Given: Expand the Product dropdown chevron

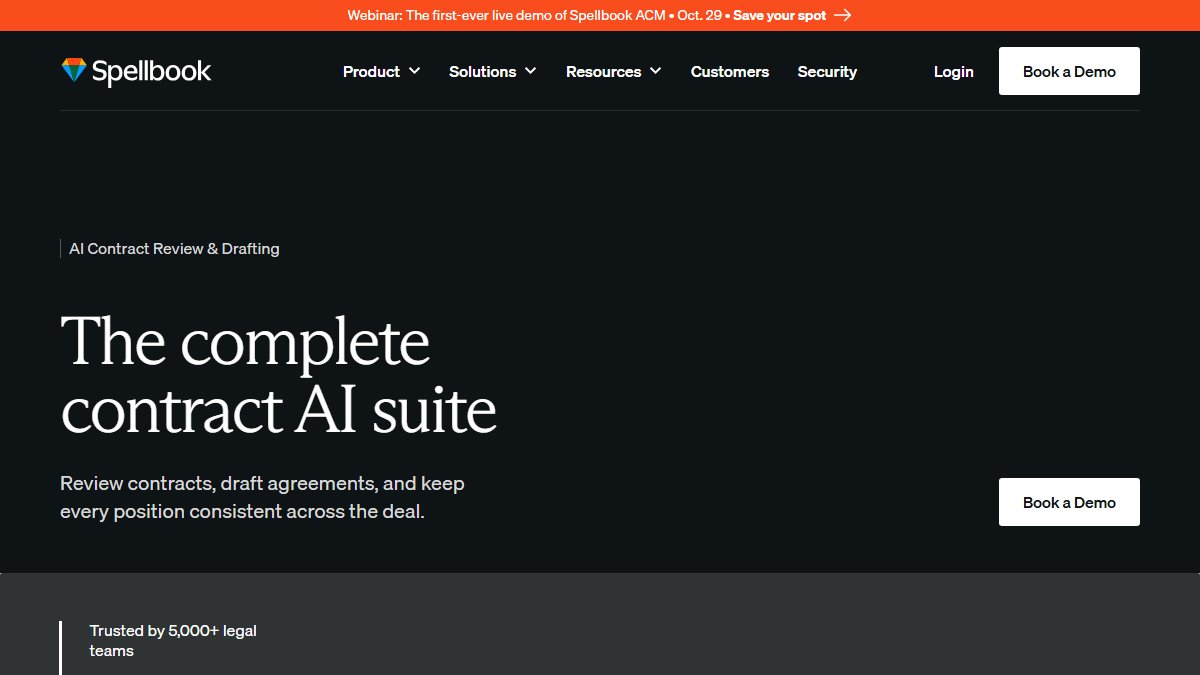Looking at the screenshot, I should click(x=414, y=71).
